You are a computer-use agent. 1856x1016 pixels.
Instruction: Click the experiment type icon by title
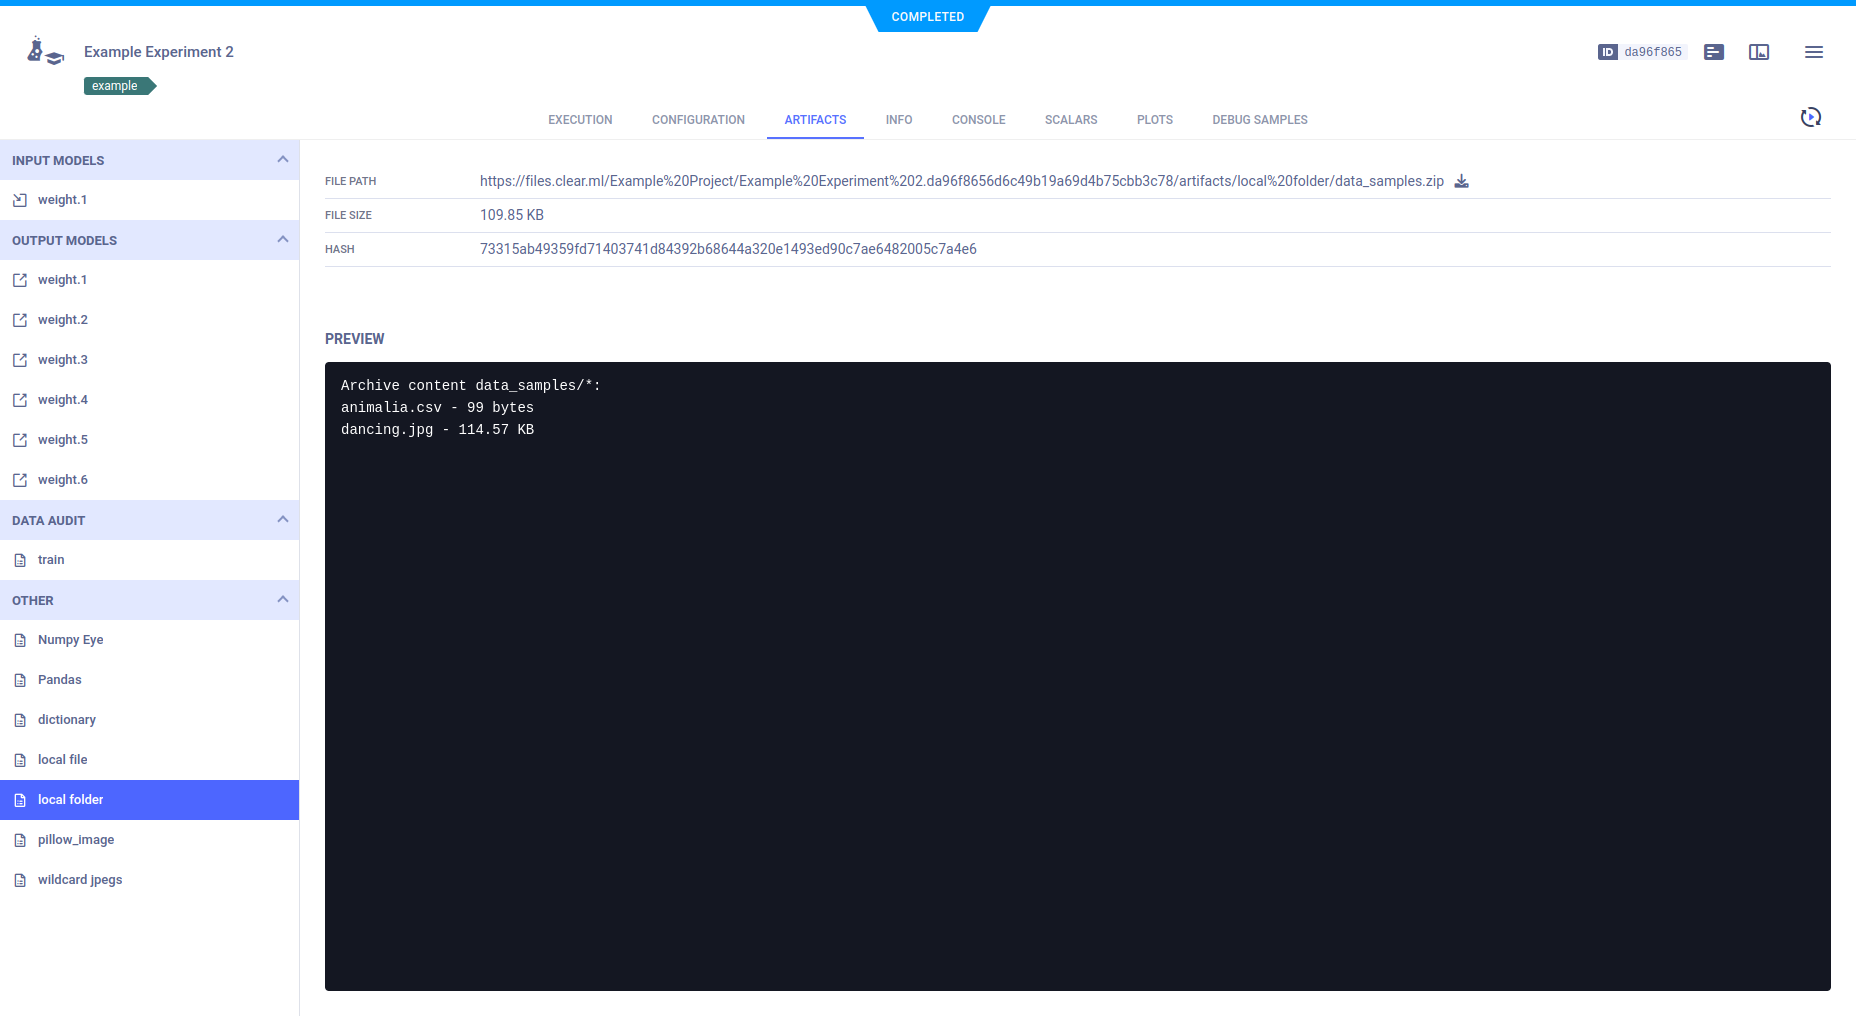45,52
